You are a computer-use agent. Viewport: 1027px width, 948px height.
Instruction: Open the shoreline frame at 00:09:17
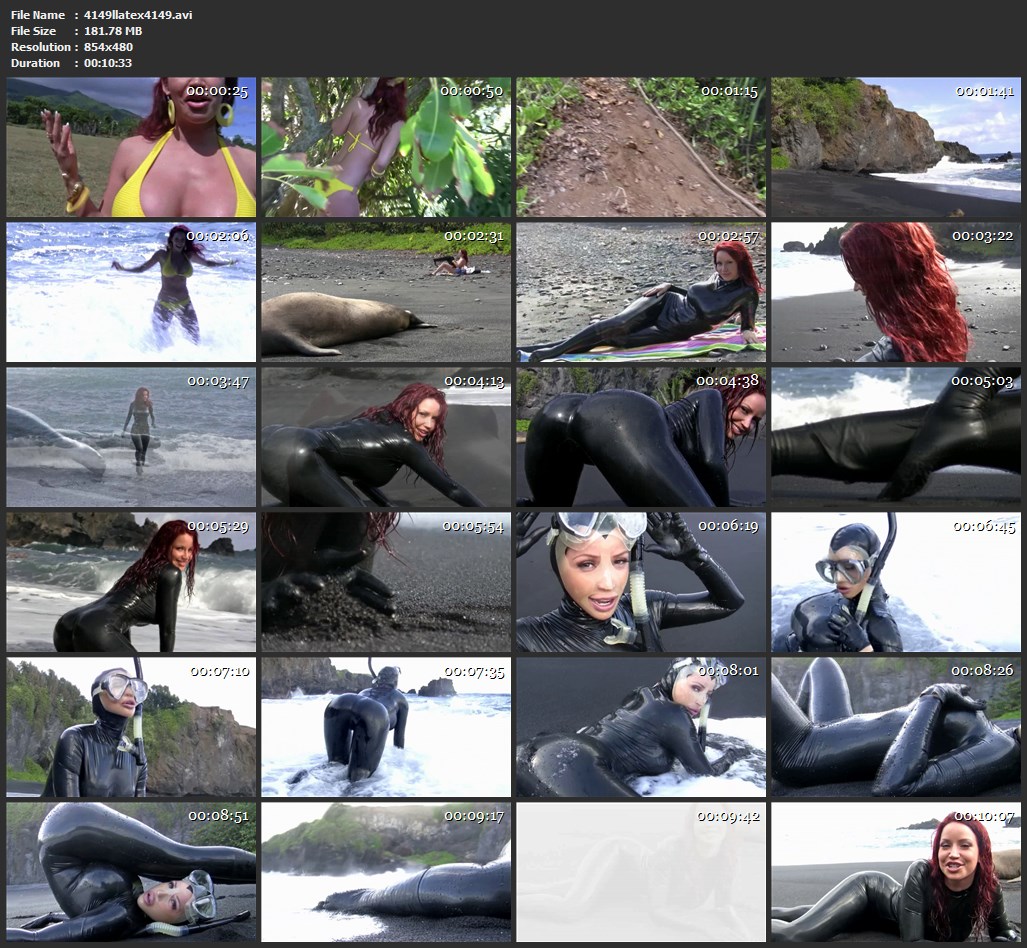[386, 872]
